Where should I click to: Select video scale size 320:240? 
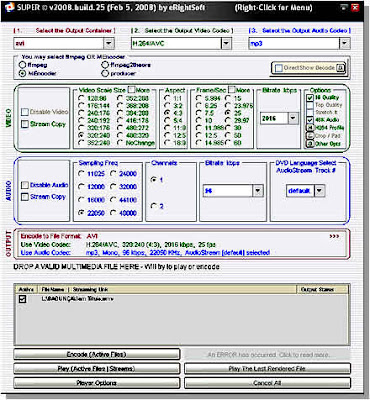[81, 135]
